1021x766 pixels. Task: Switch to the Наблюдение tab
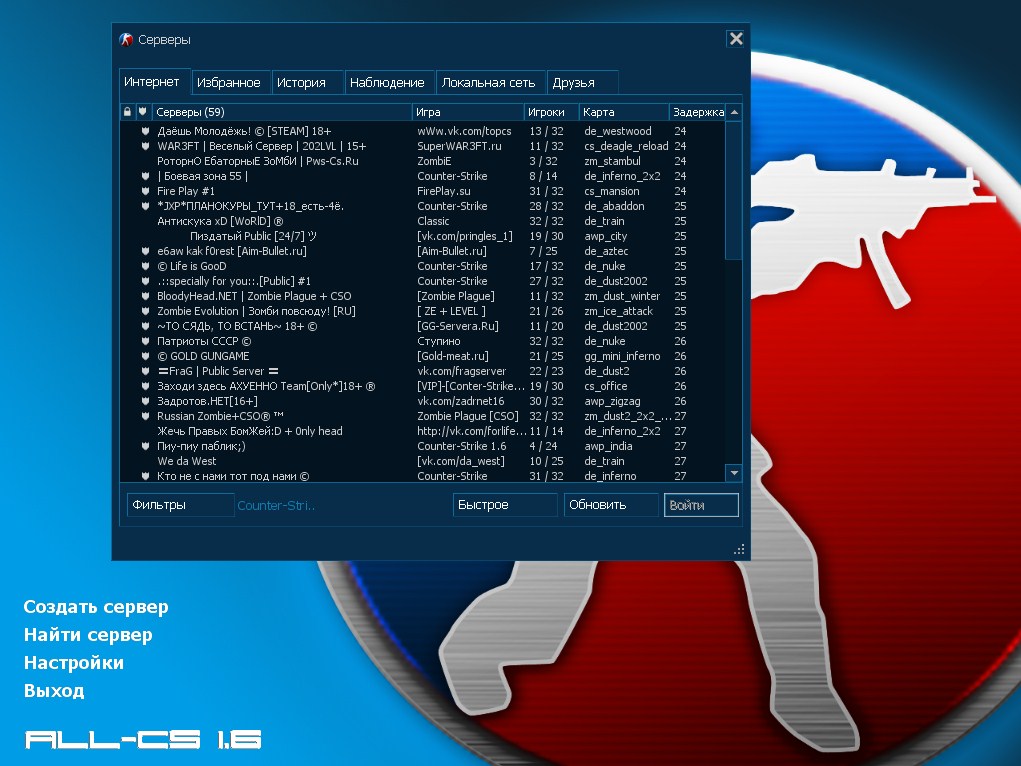tap(389, 83)
